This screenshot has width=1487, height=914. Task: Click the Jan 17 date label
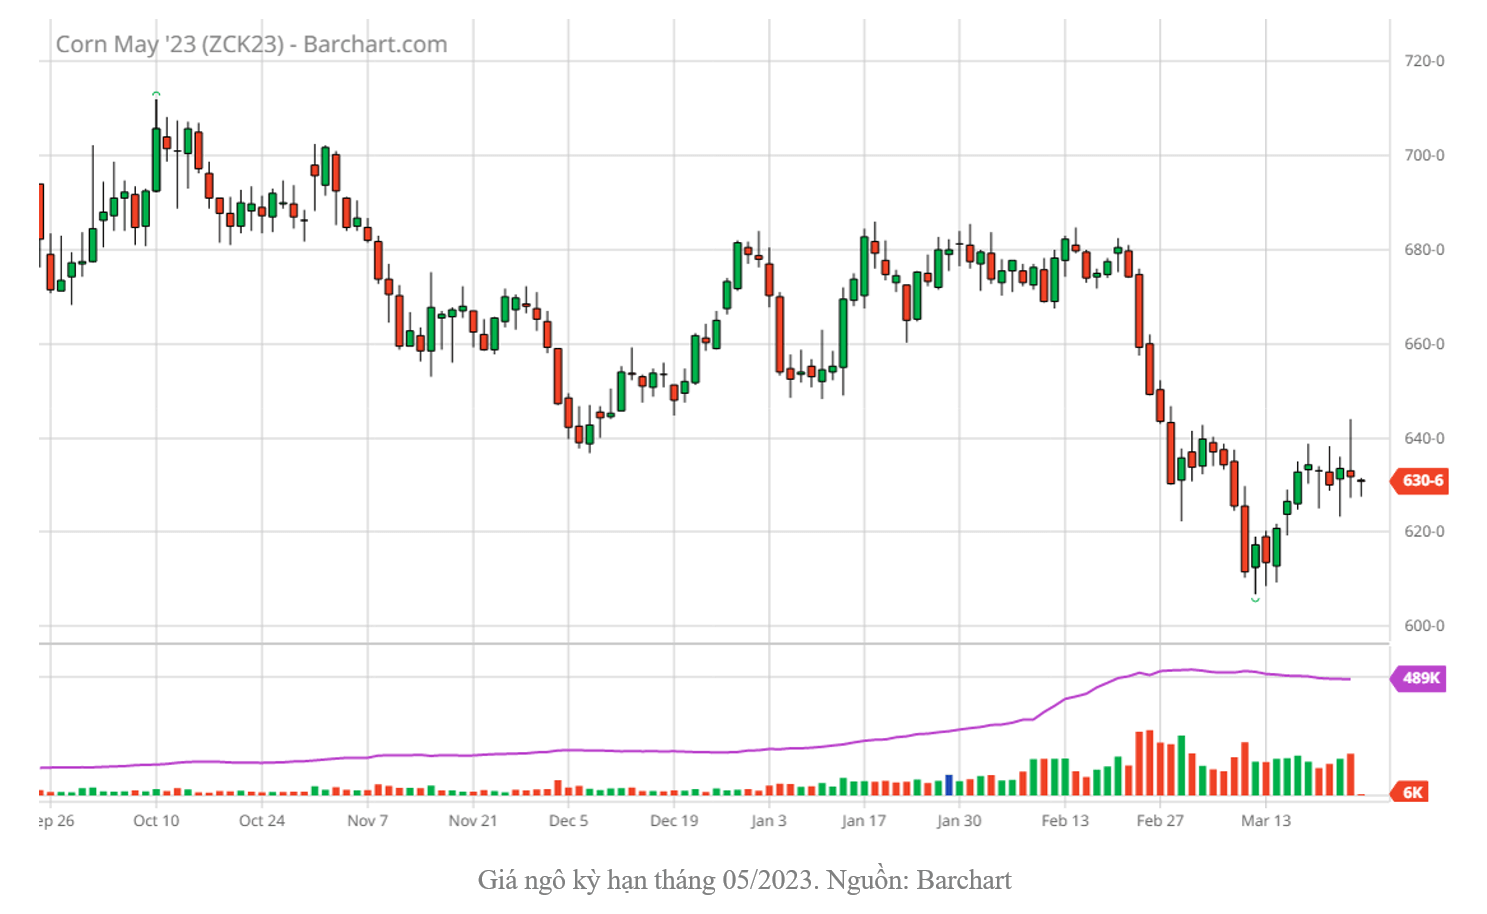(864, 821)
